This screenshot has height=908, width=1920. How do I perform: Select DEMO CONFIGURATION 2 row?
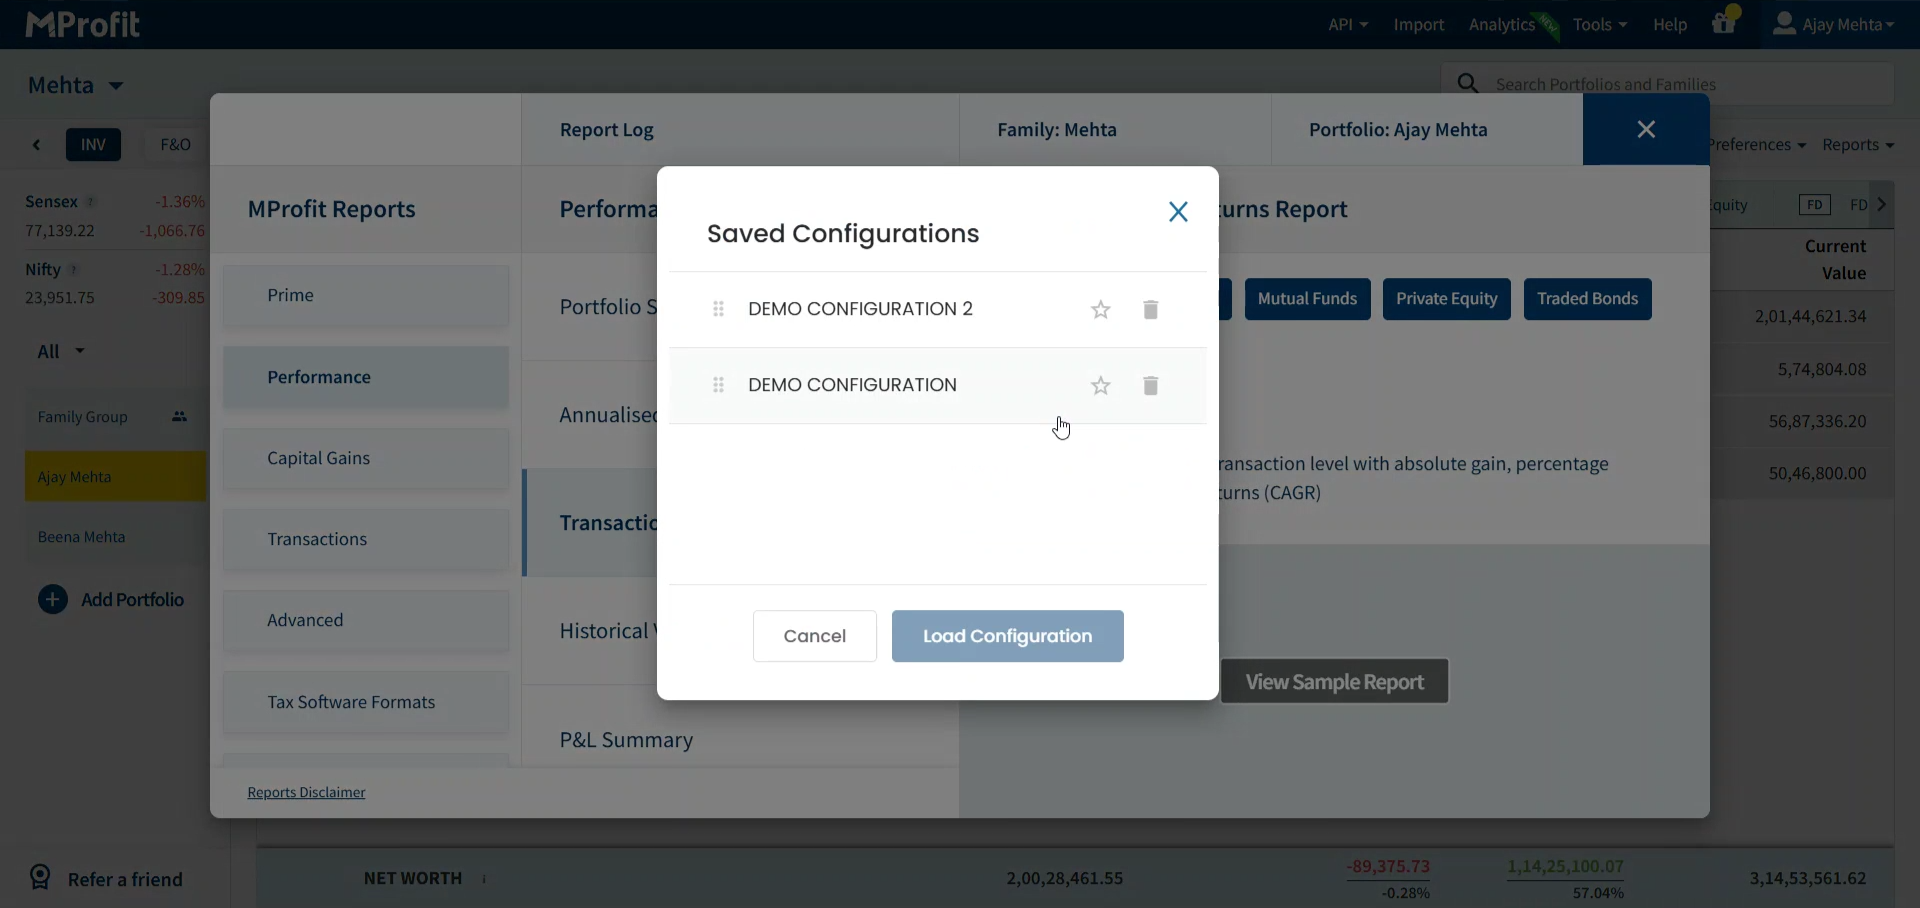coord(938,310)
